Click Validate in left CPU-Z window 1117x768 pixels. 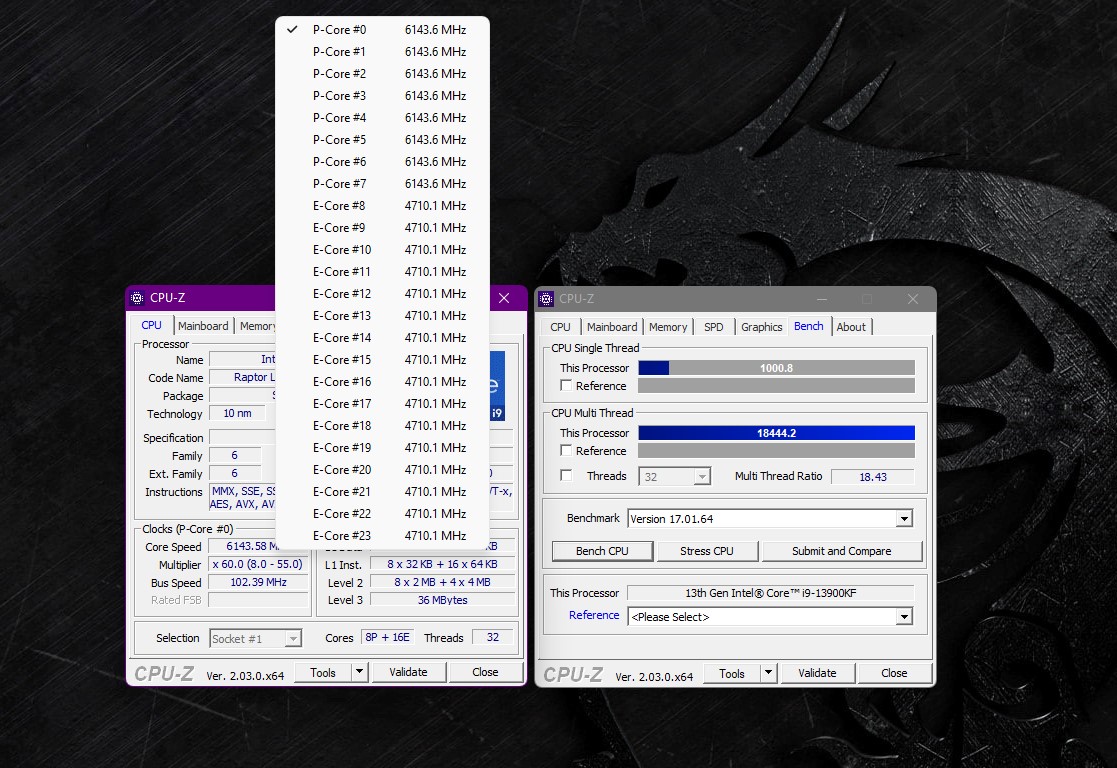click(408, 672)
